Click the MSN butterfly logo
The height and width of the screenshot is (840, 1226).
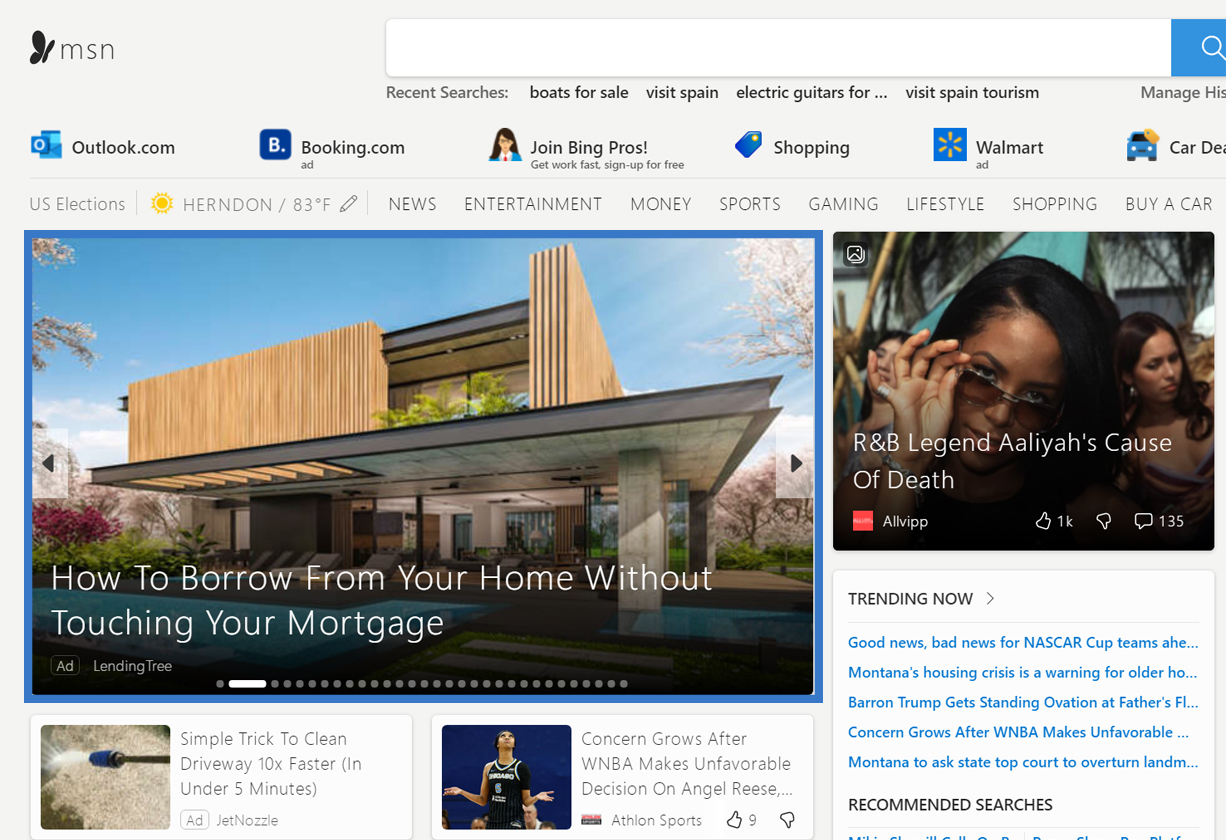click(42, 48)
